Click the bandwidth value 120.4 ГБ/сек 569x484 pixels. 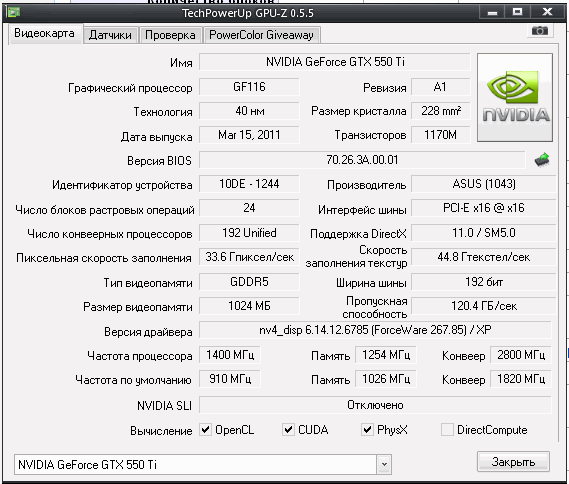coord(484,306)
